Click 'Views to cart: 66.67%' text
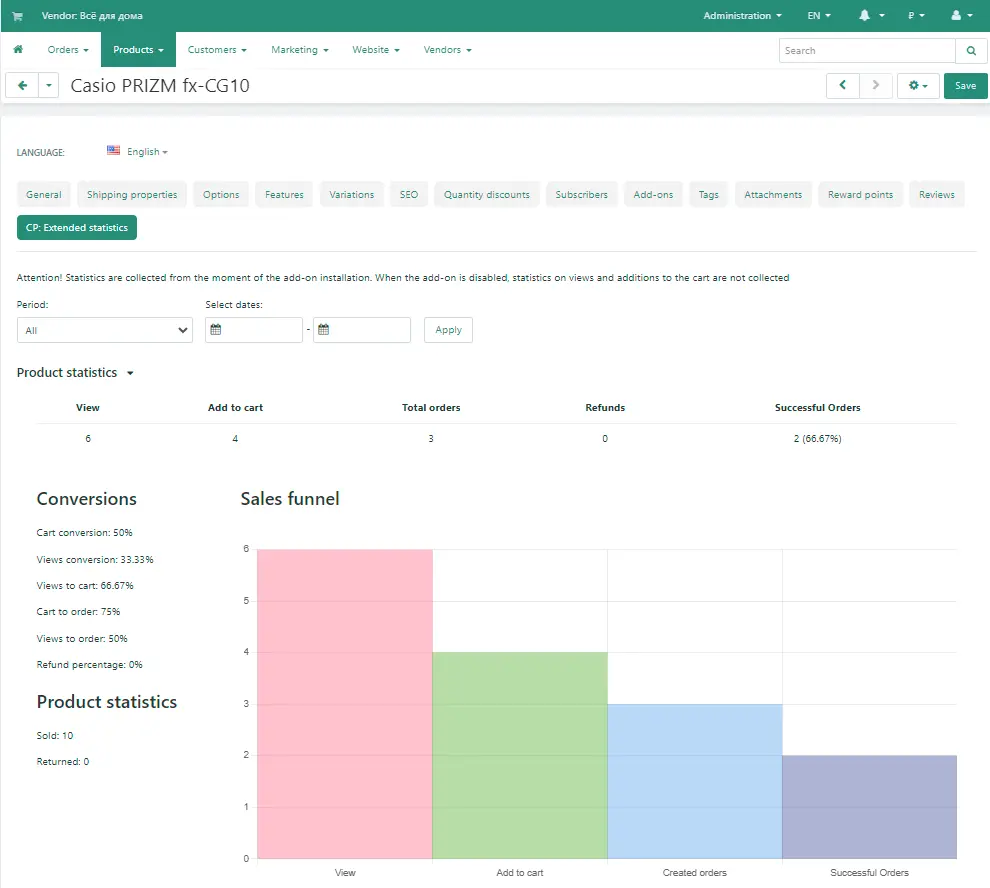The image size is (990, 888). point(85,585)
